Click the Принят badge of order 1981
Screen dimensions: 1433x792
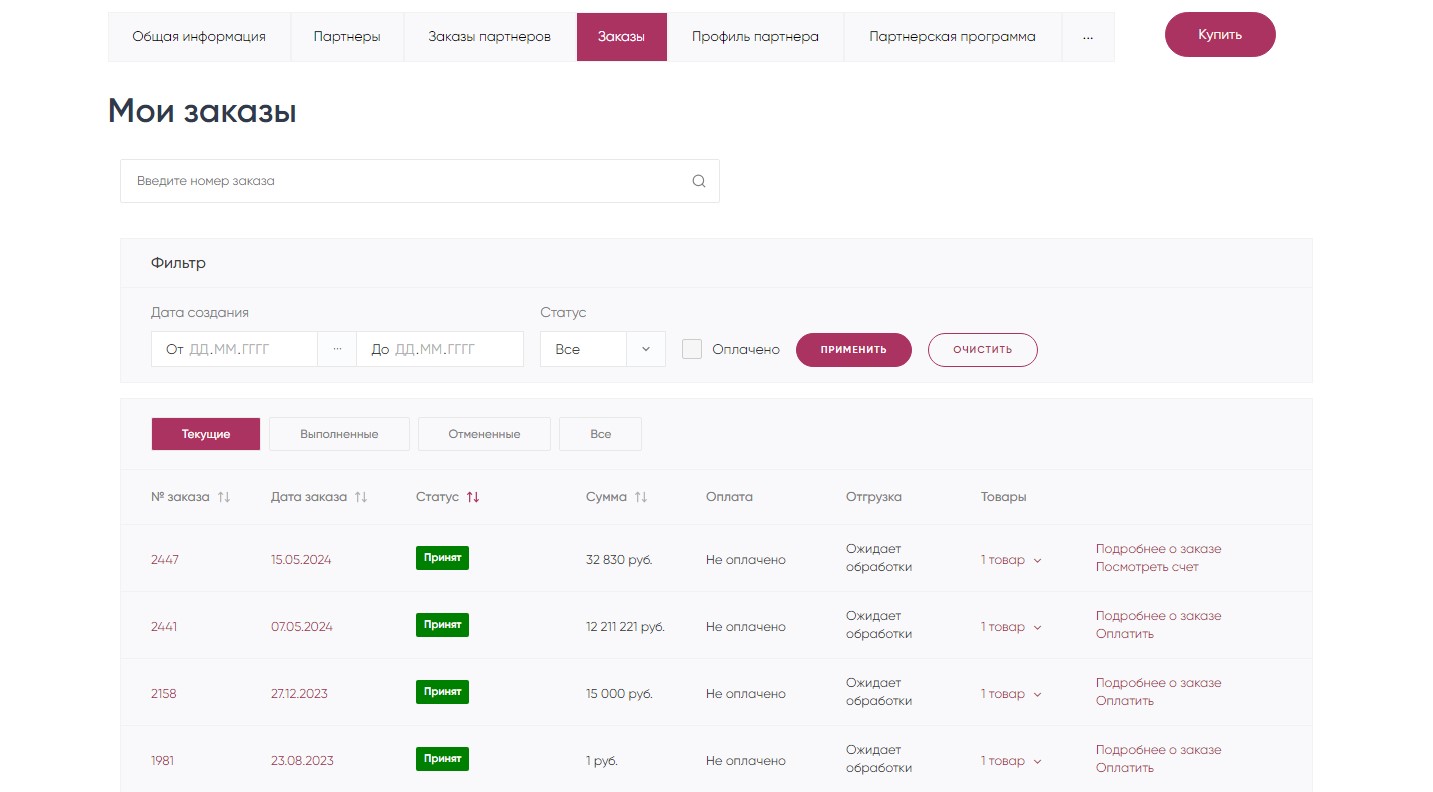[442, 759]
